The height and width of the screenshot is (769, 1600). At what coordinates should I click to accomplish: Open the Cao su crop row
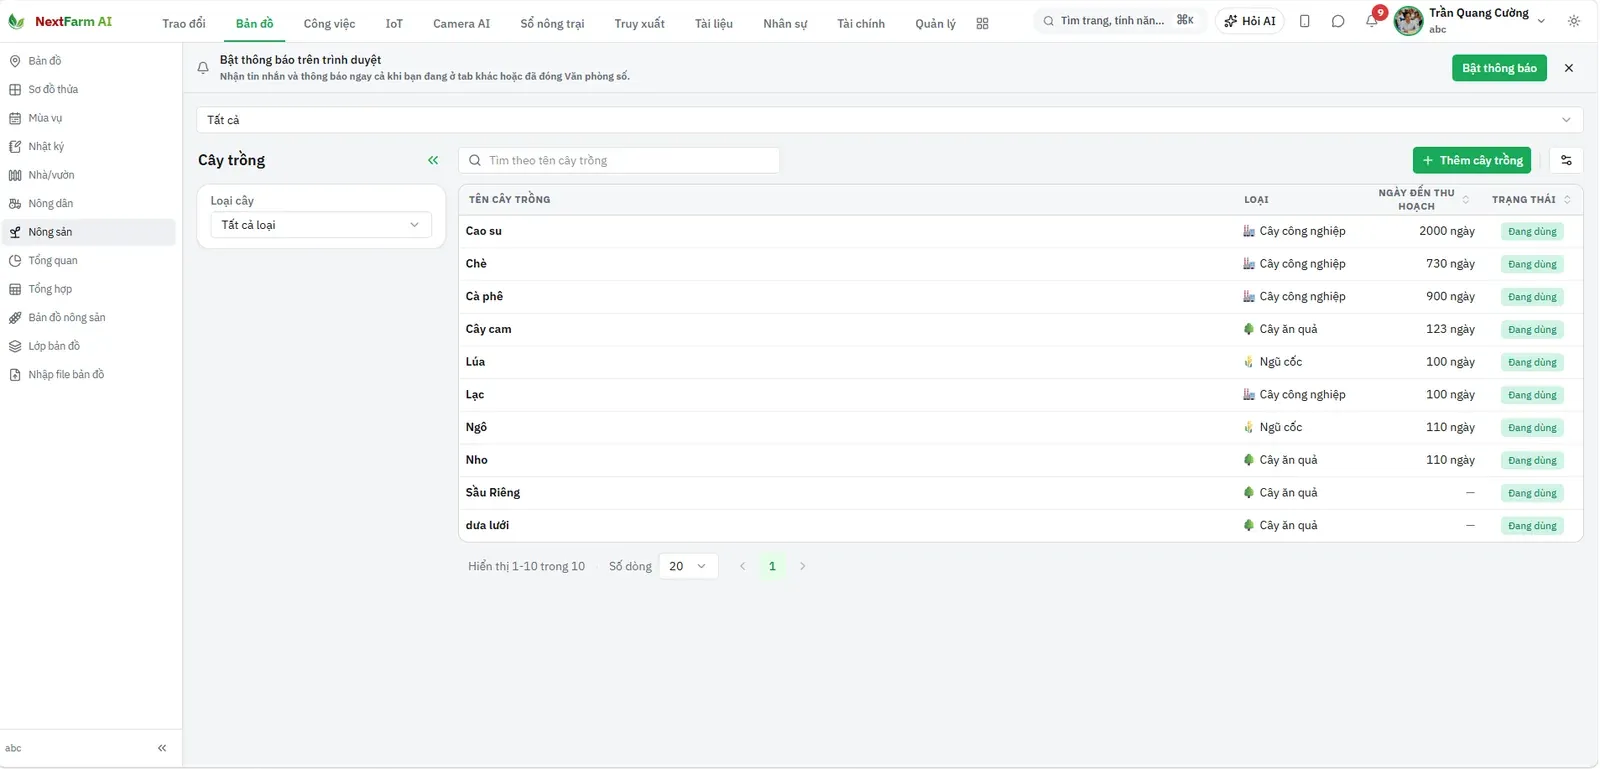(1020, 231)
